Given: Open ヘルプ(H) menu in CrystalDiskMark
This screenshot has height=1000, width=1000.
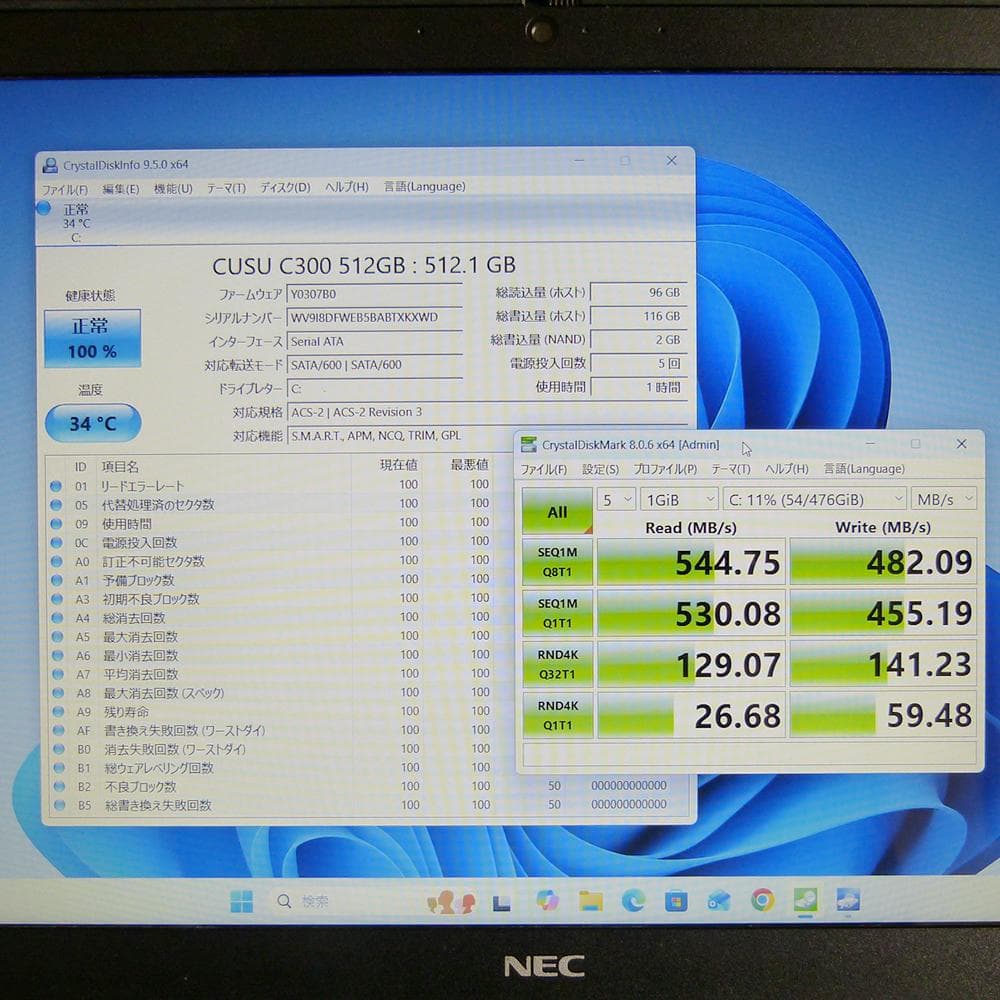Looking at the screenshot, I should [x=786, y=469].
